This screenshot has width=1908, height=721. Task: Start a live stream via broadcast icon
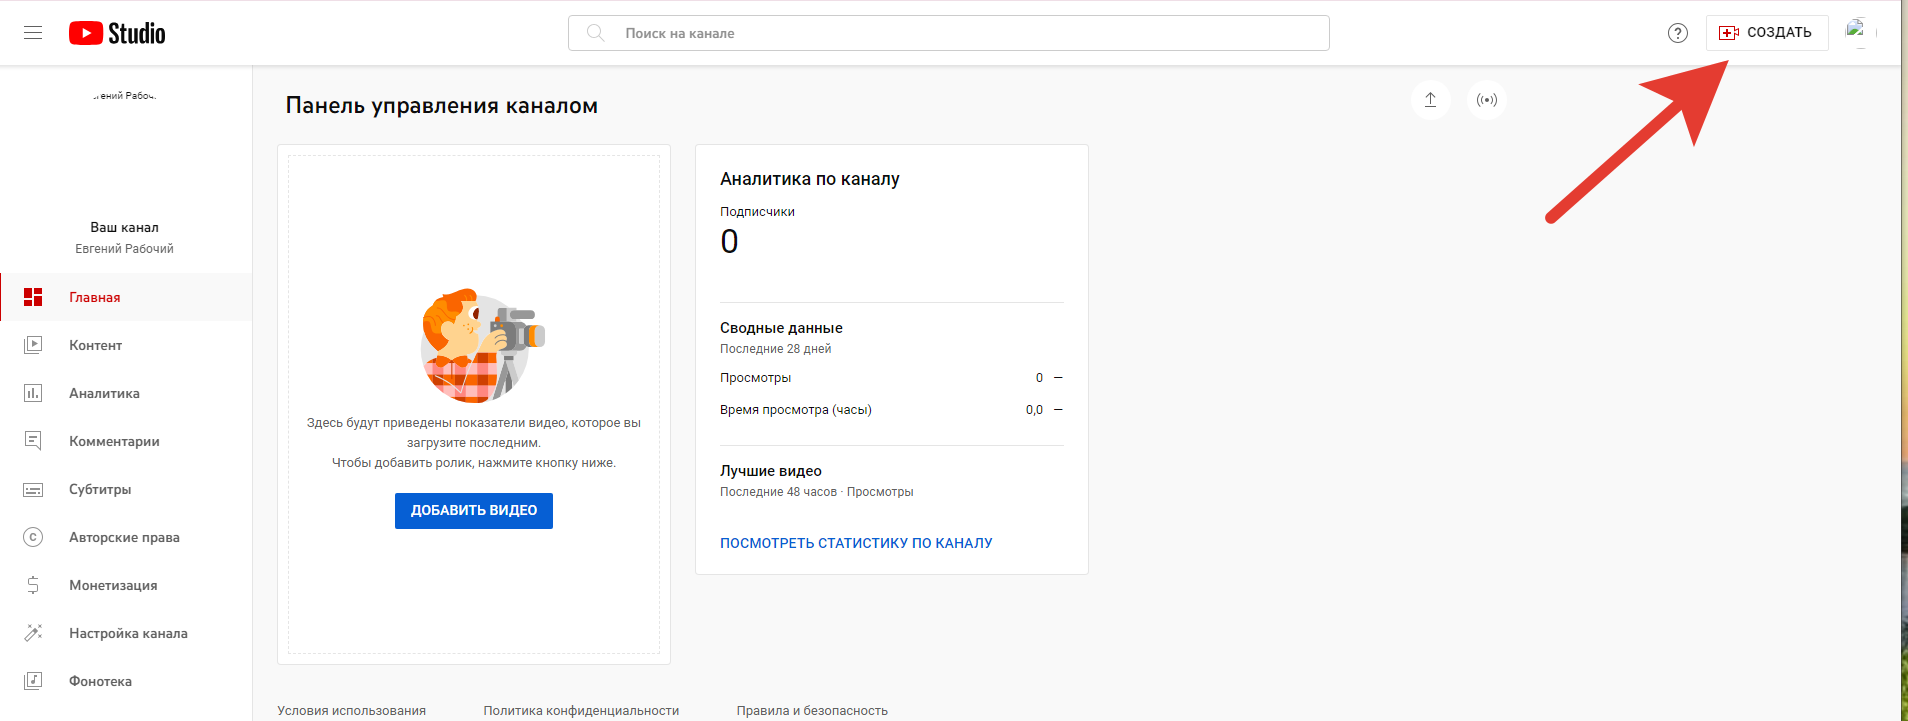click(1486, 100)
